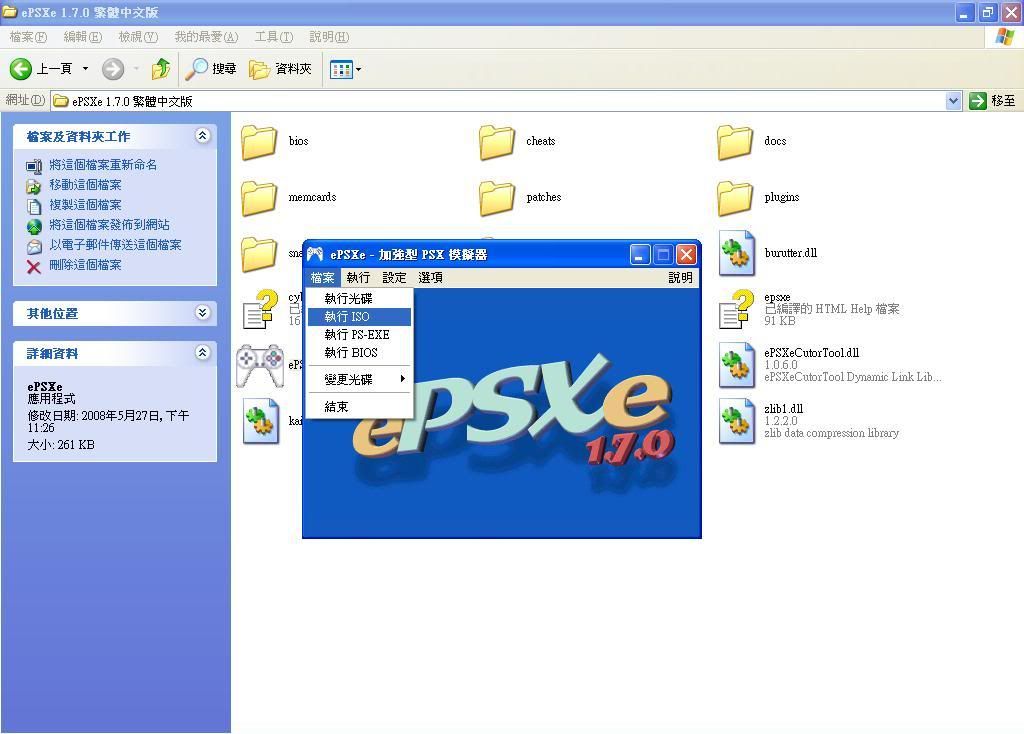Select the partly hidden sna folder icon
This screenshot has width=1024, height=734.
pos(259,253)
